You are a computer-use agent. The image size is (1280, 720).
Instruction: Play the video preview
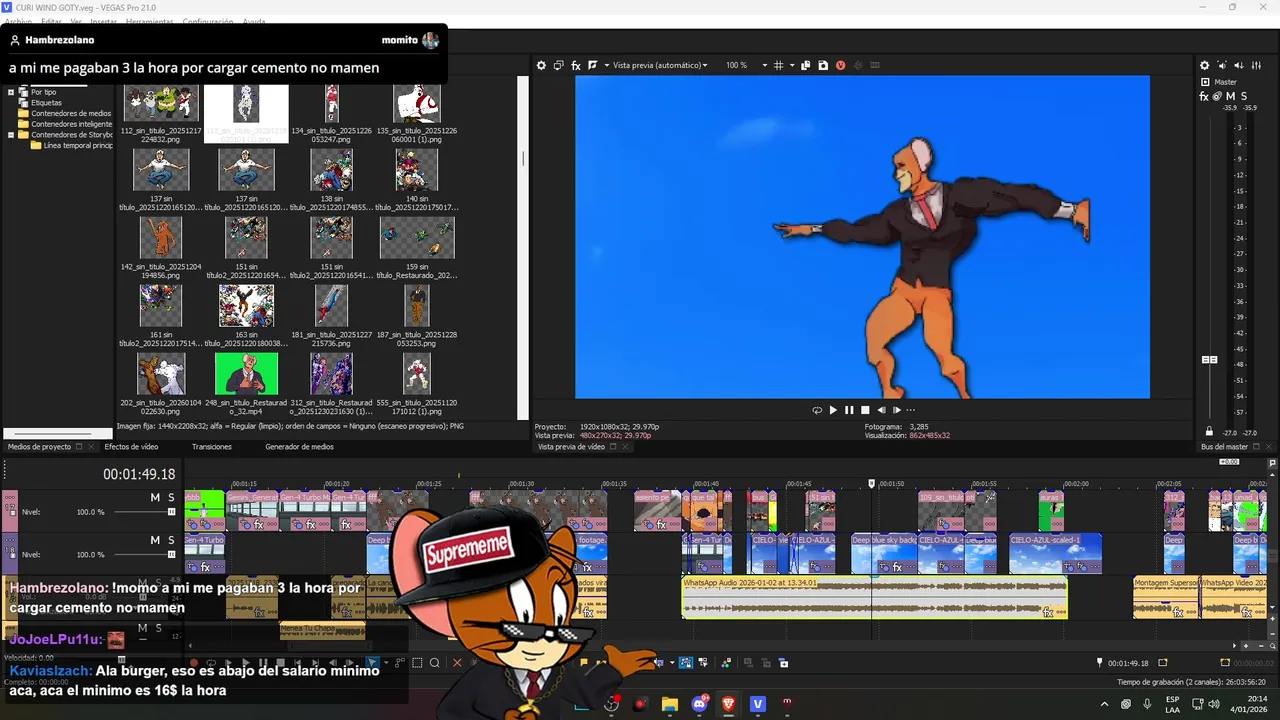click(833, 410)
